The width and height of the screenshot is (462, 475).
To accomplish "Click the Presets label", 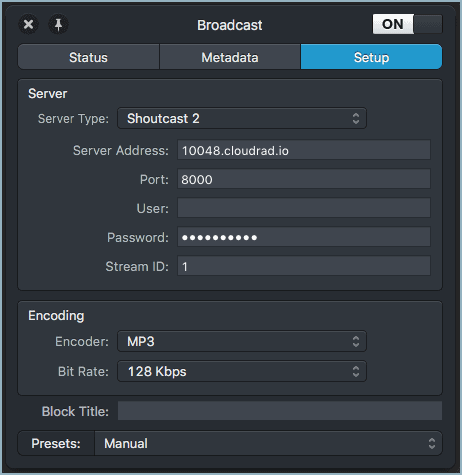I will click(56, 444).
